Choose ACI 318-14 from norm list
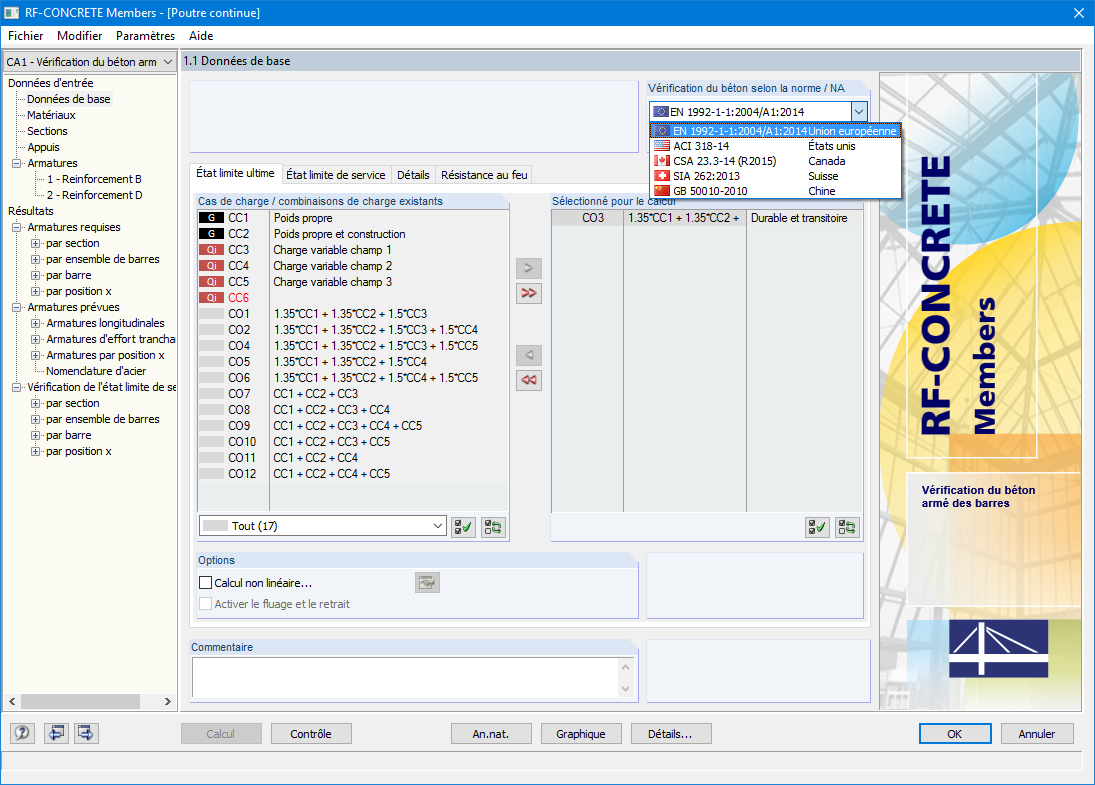The height and width of the screenshot is (785, 1095). pyautogui.click(x=775, y=146)
